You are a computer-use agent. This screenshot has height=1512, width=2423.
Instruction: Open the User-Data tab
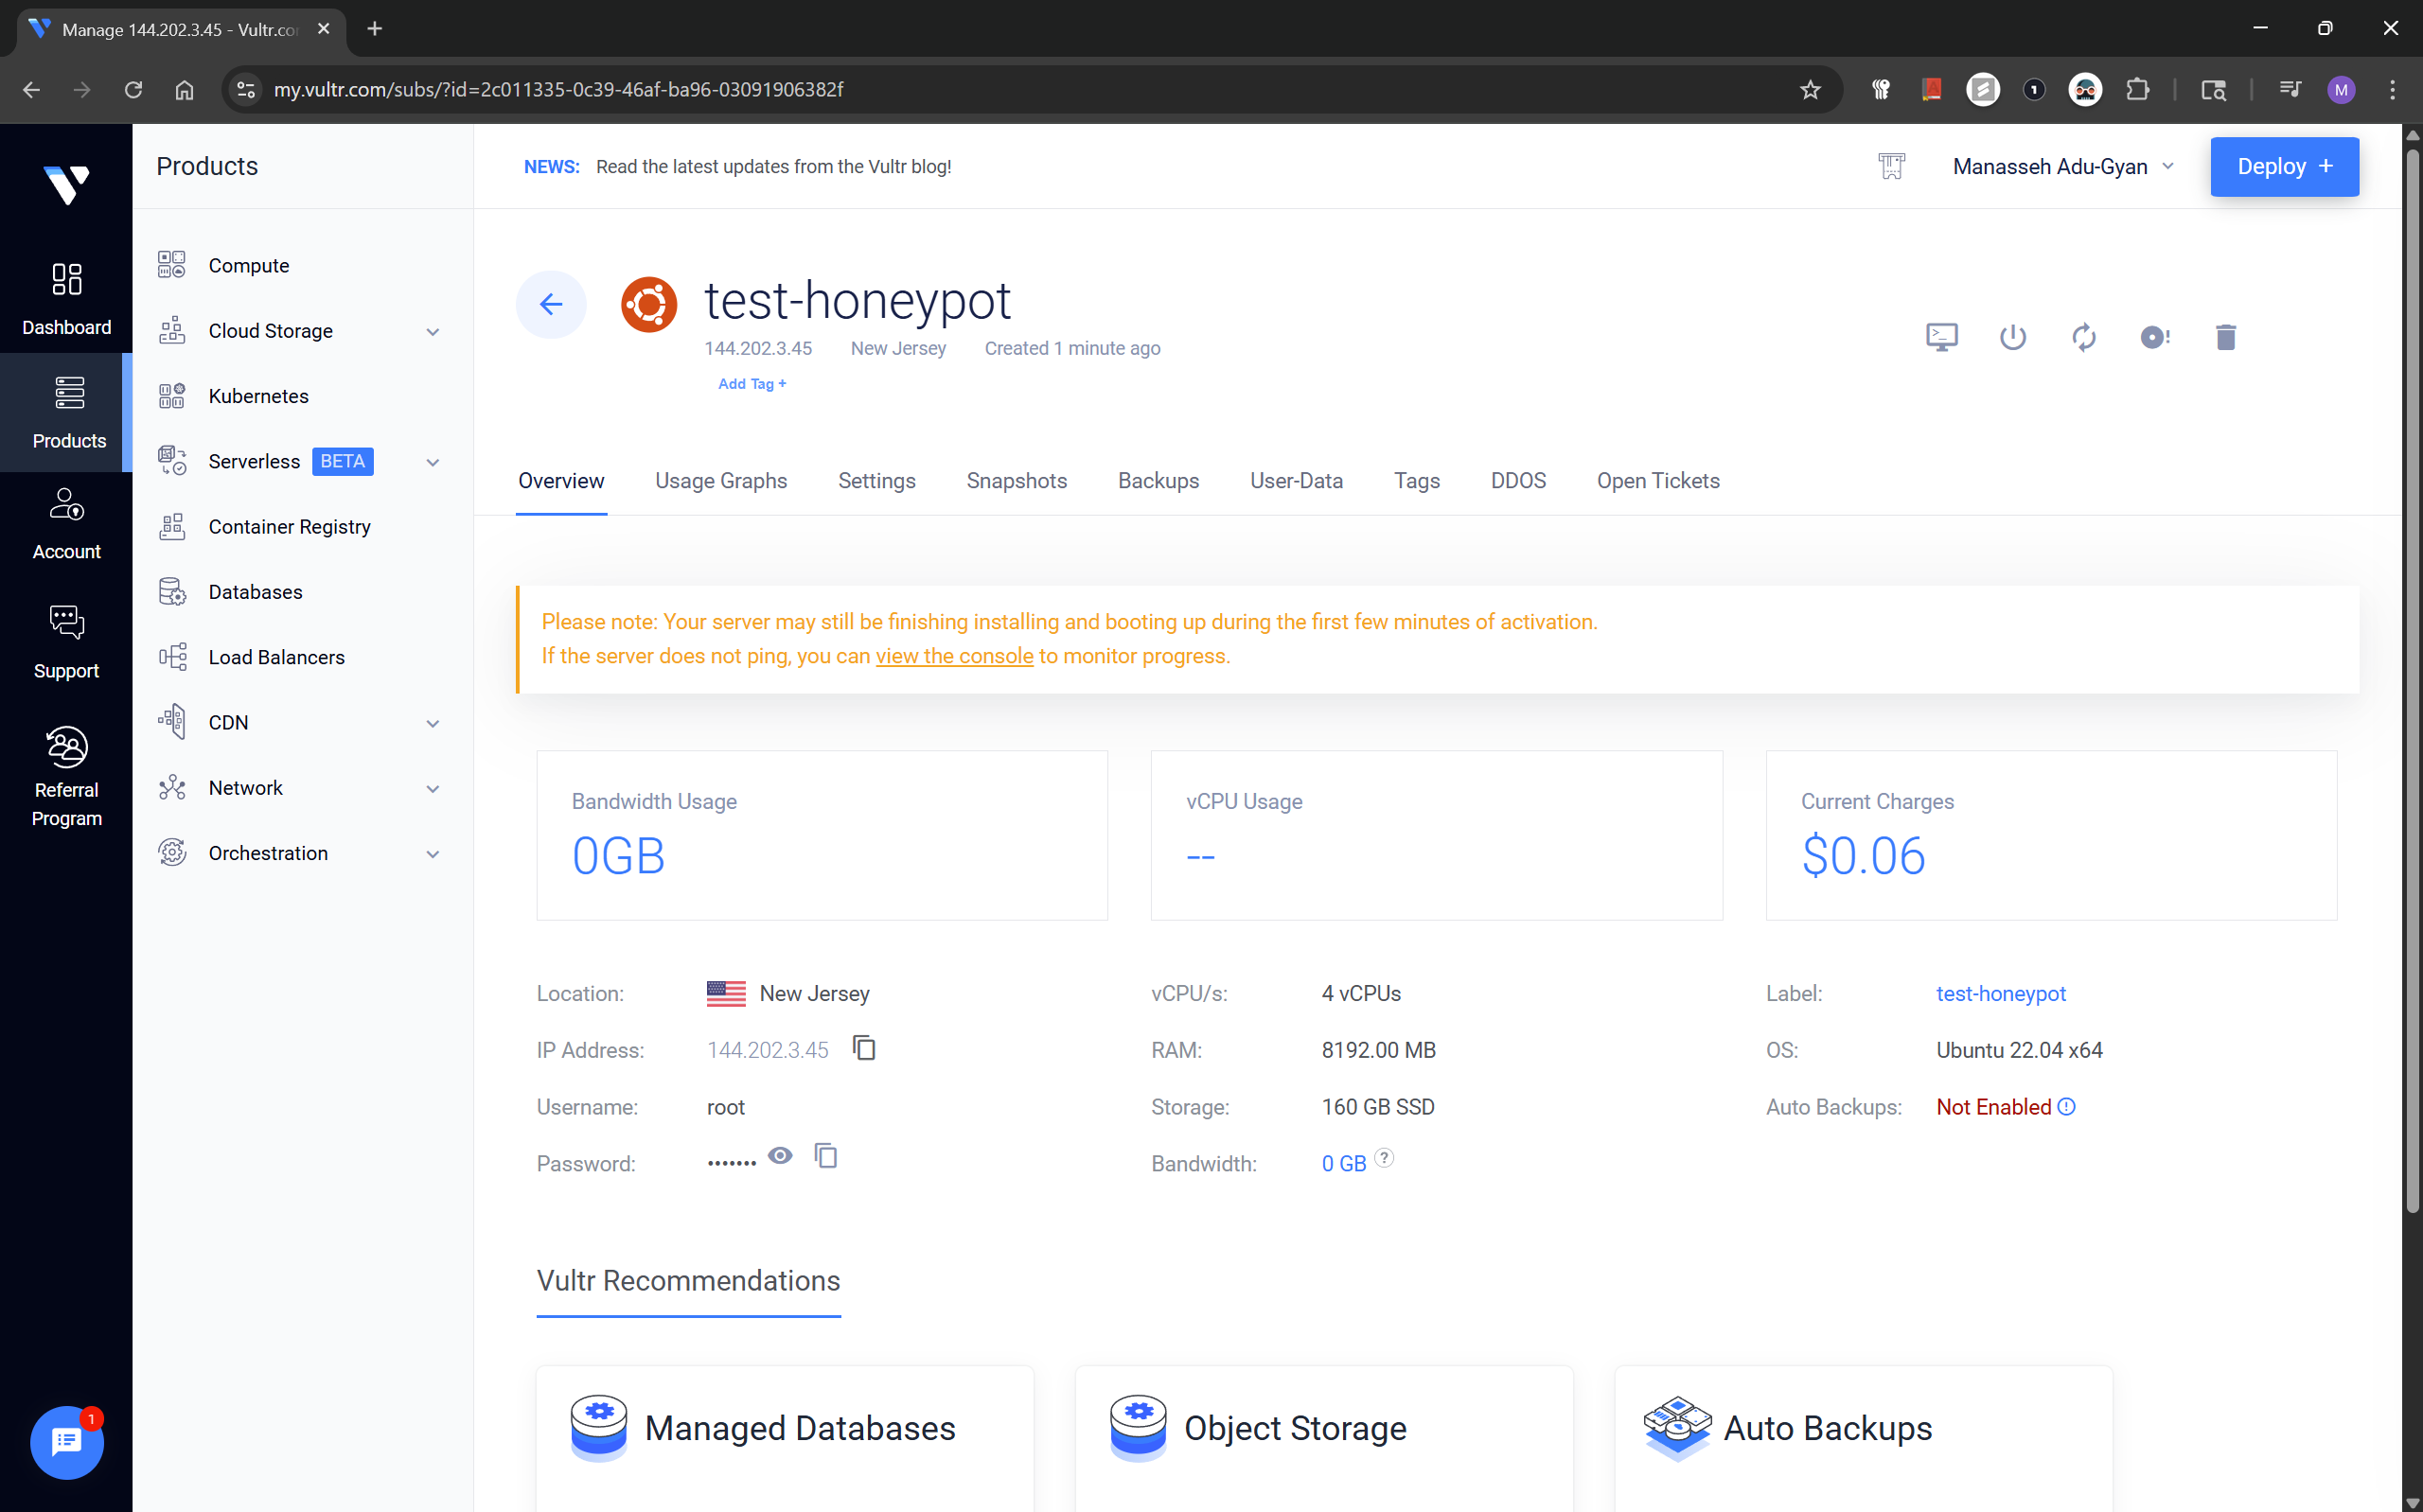pyautogui.click(x=1296, y=481)
